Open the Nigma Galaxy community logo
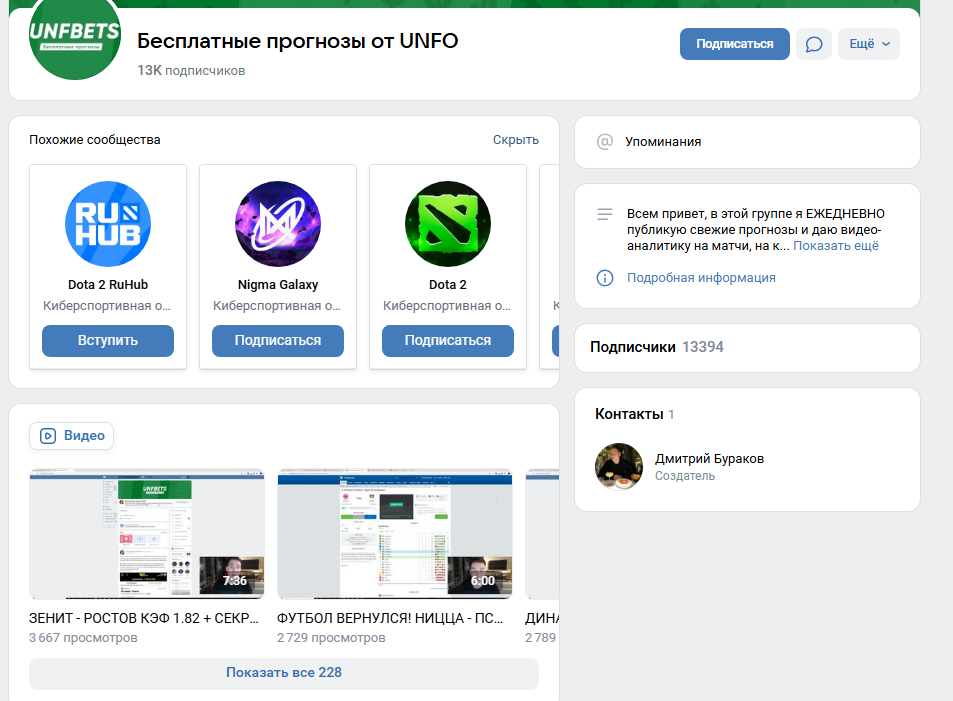The height and width of the screenshot is (701, 953). click(277, 224)
